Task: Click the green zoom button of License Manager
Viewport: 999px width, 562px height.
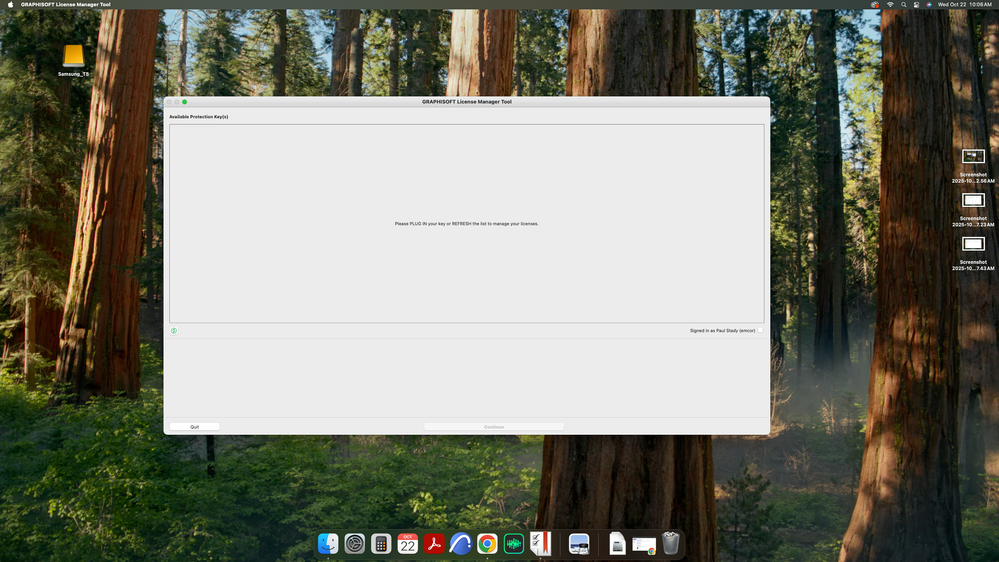Action: (185, 102)
